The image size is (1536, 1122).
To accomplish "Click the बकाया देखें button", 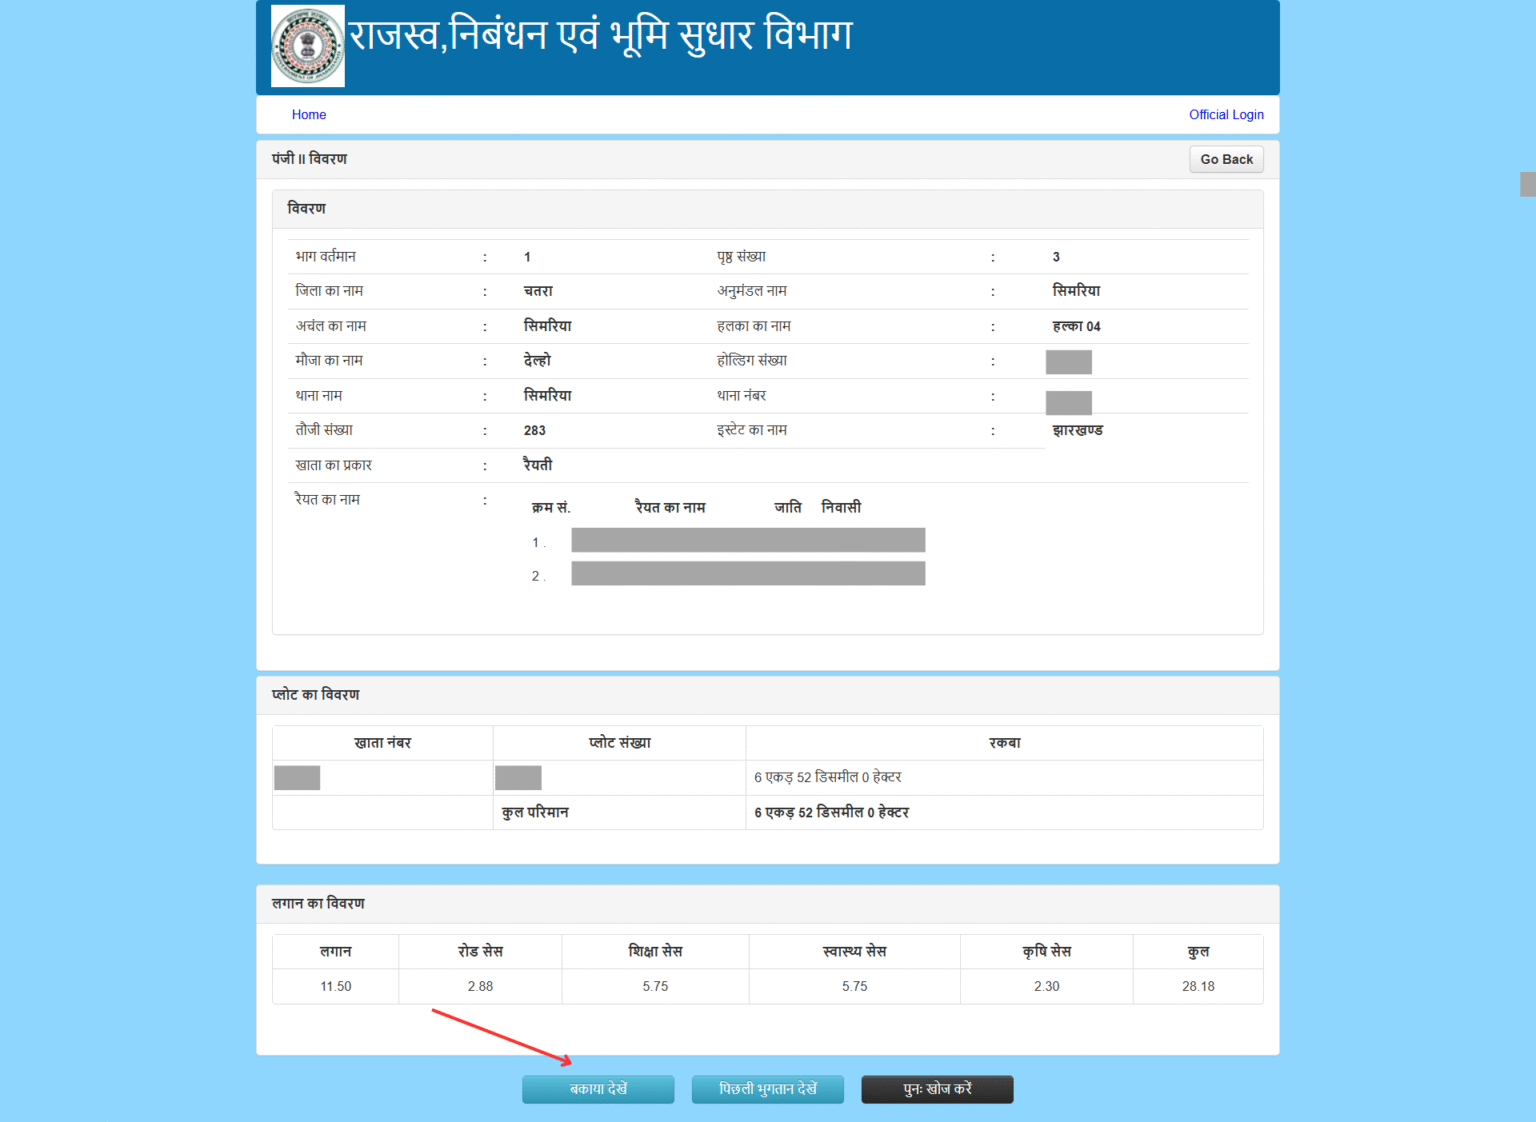I will tap(598, 1089).
